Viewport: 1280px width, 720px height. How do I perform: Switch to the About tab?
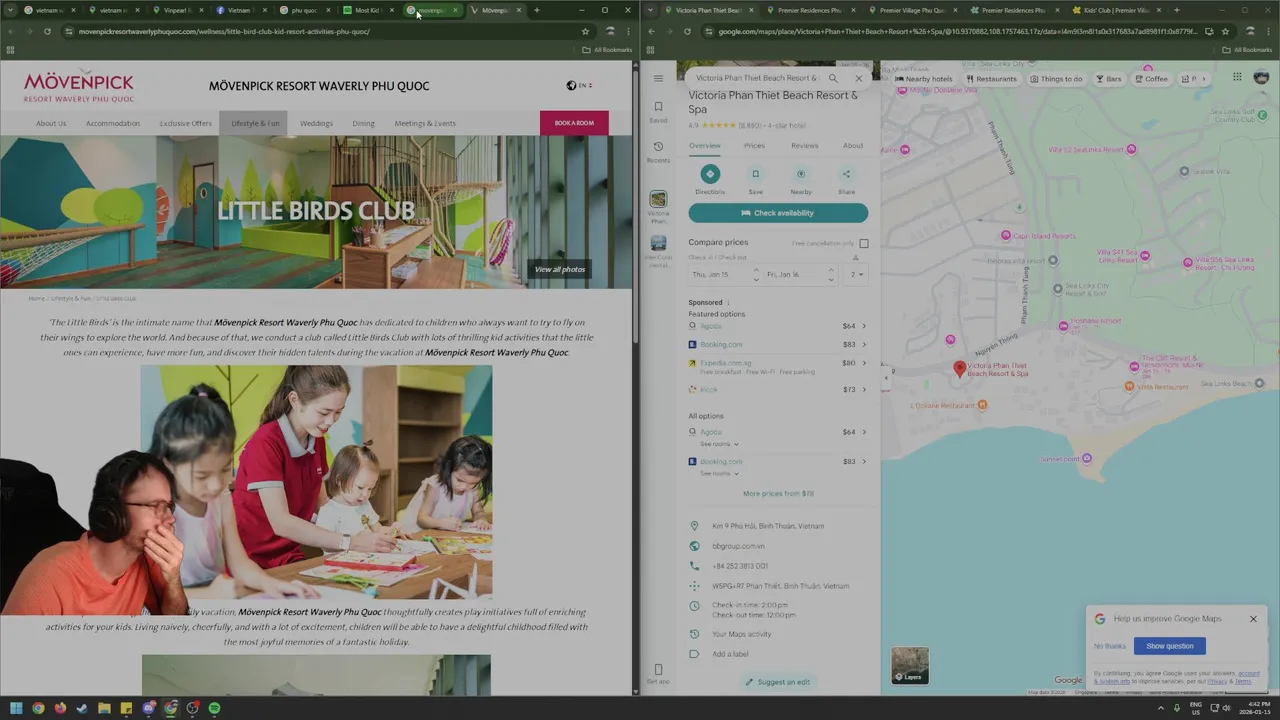click(853, 146)
